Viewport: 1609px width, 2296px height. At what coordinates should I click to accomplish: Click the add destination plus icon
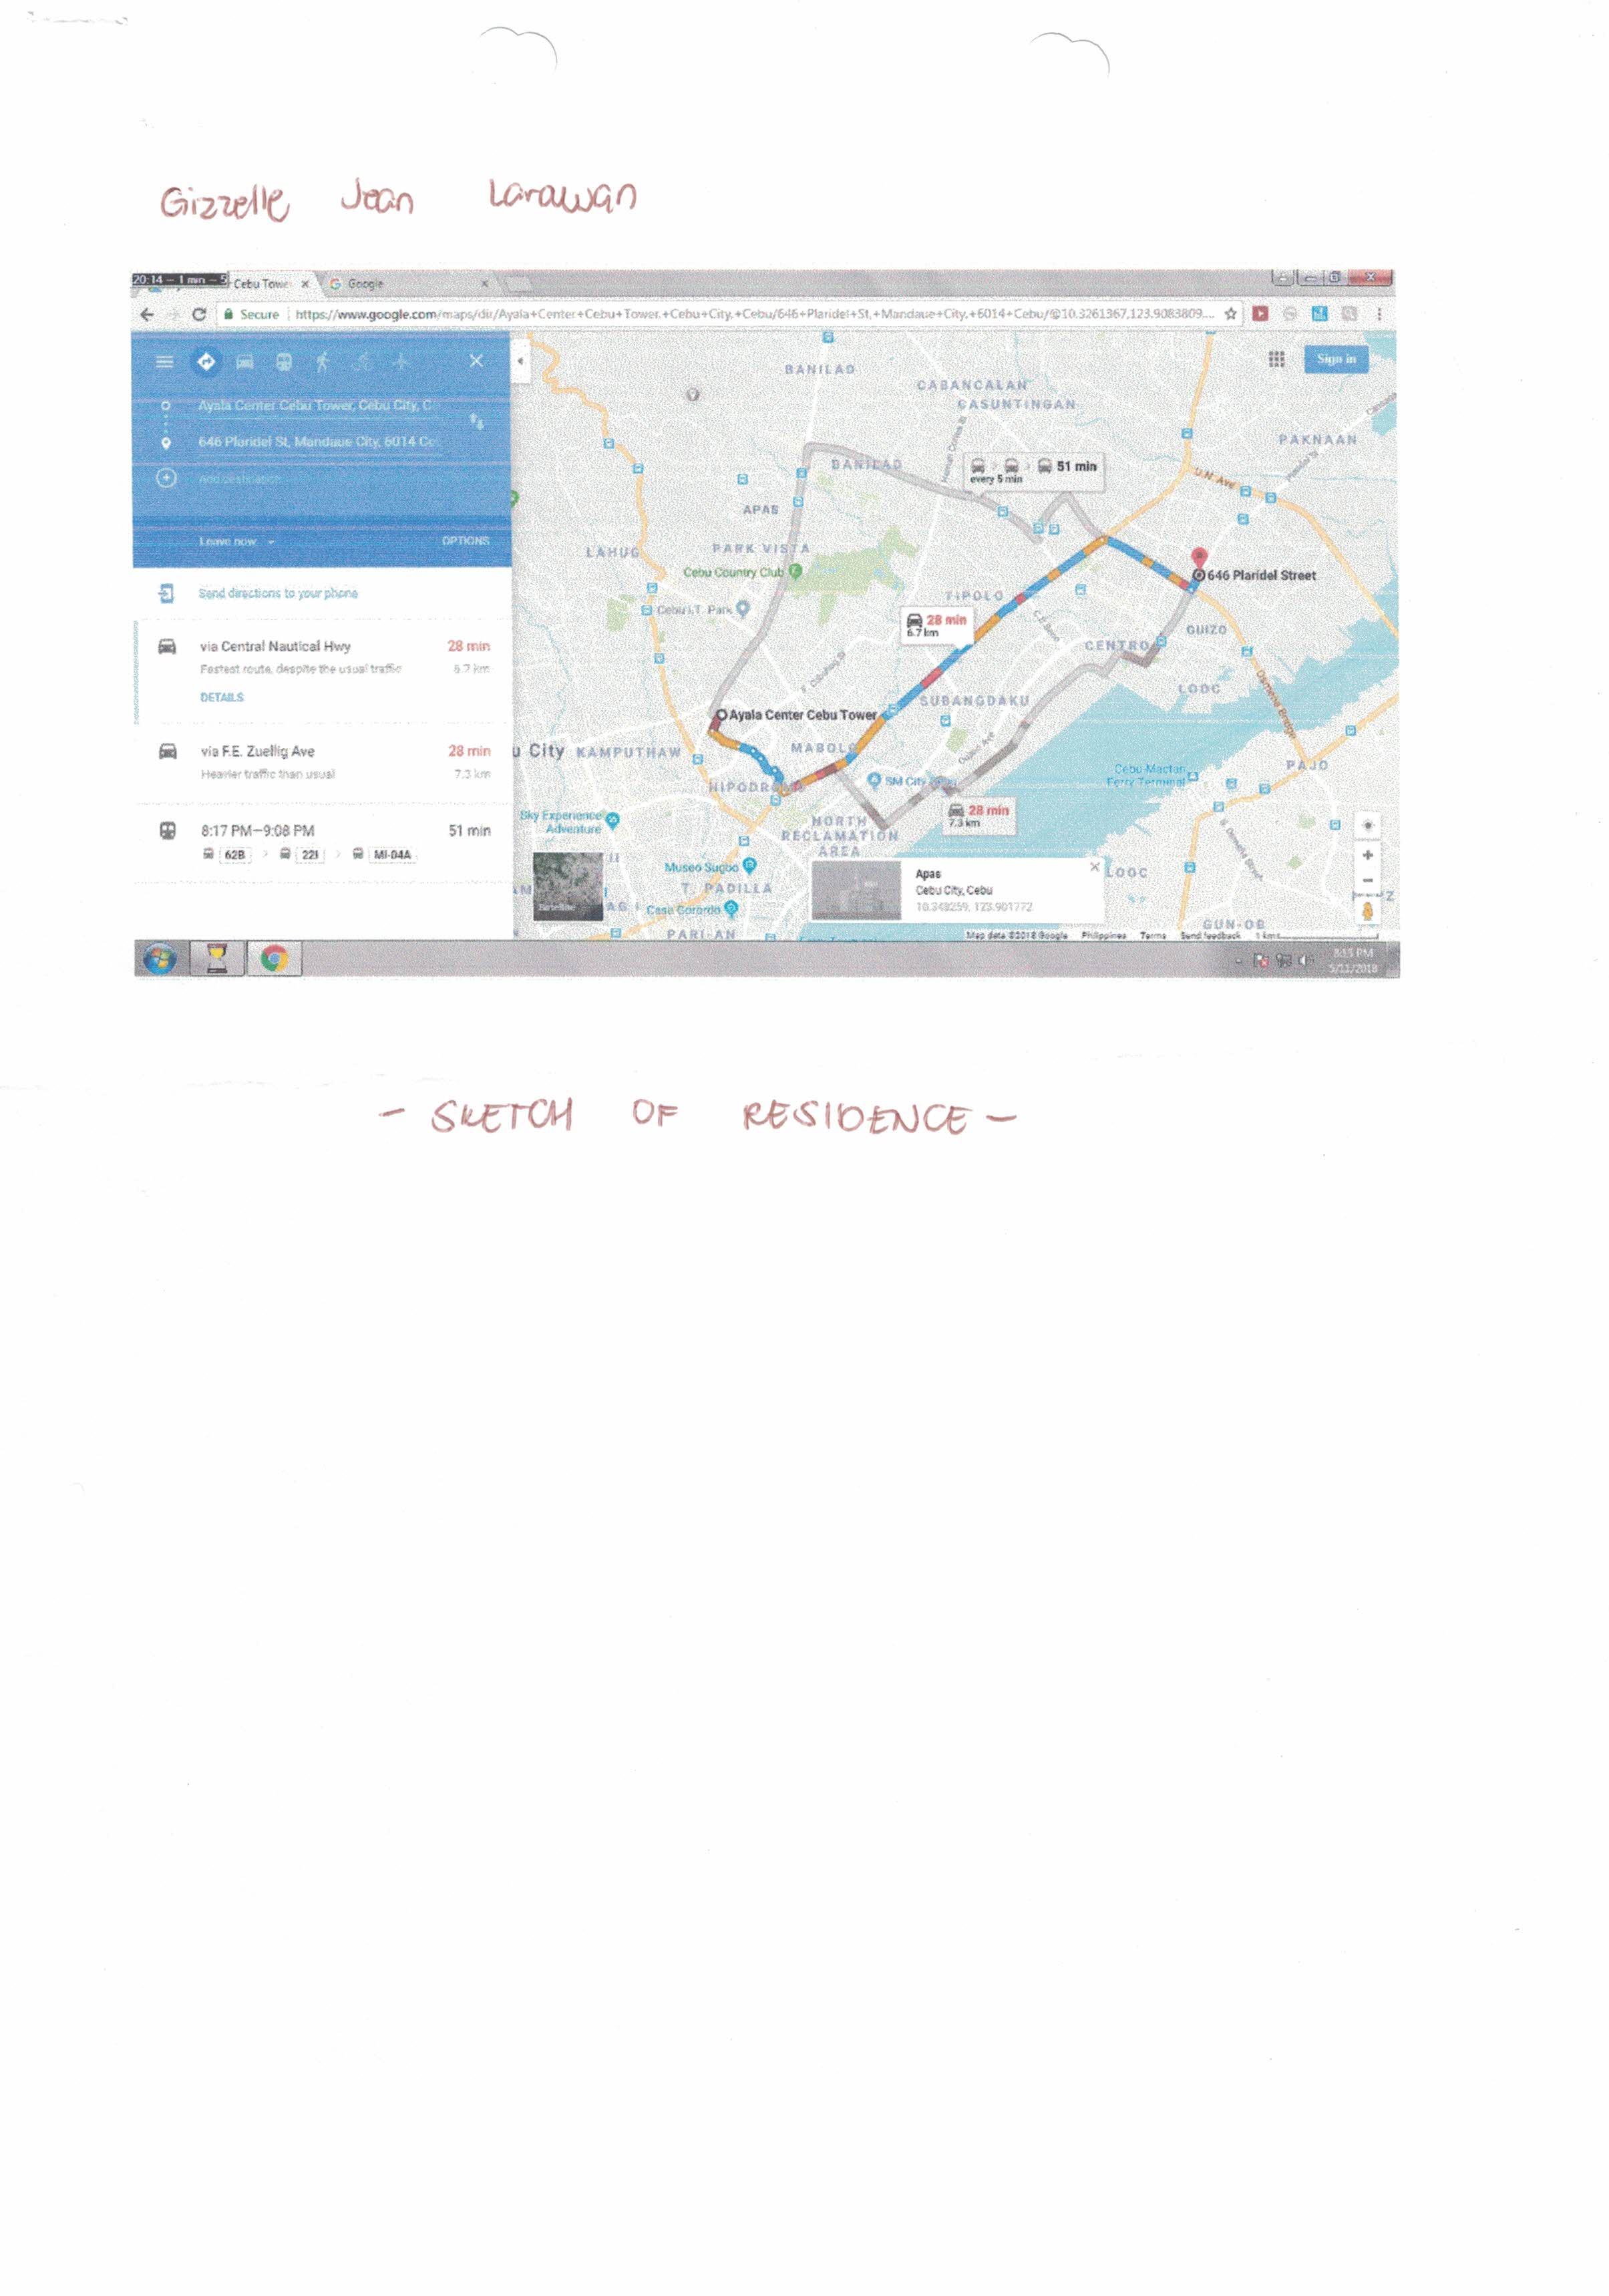coord(166,478)
